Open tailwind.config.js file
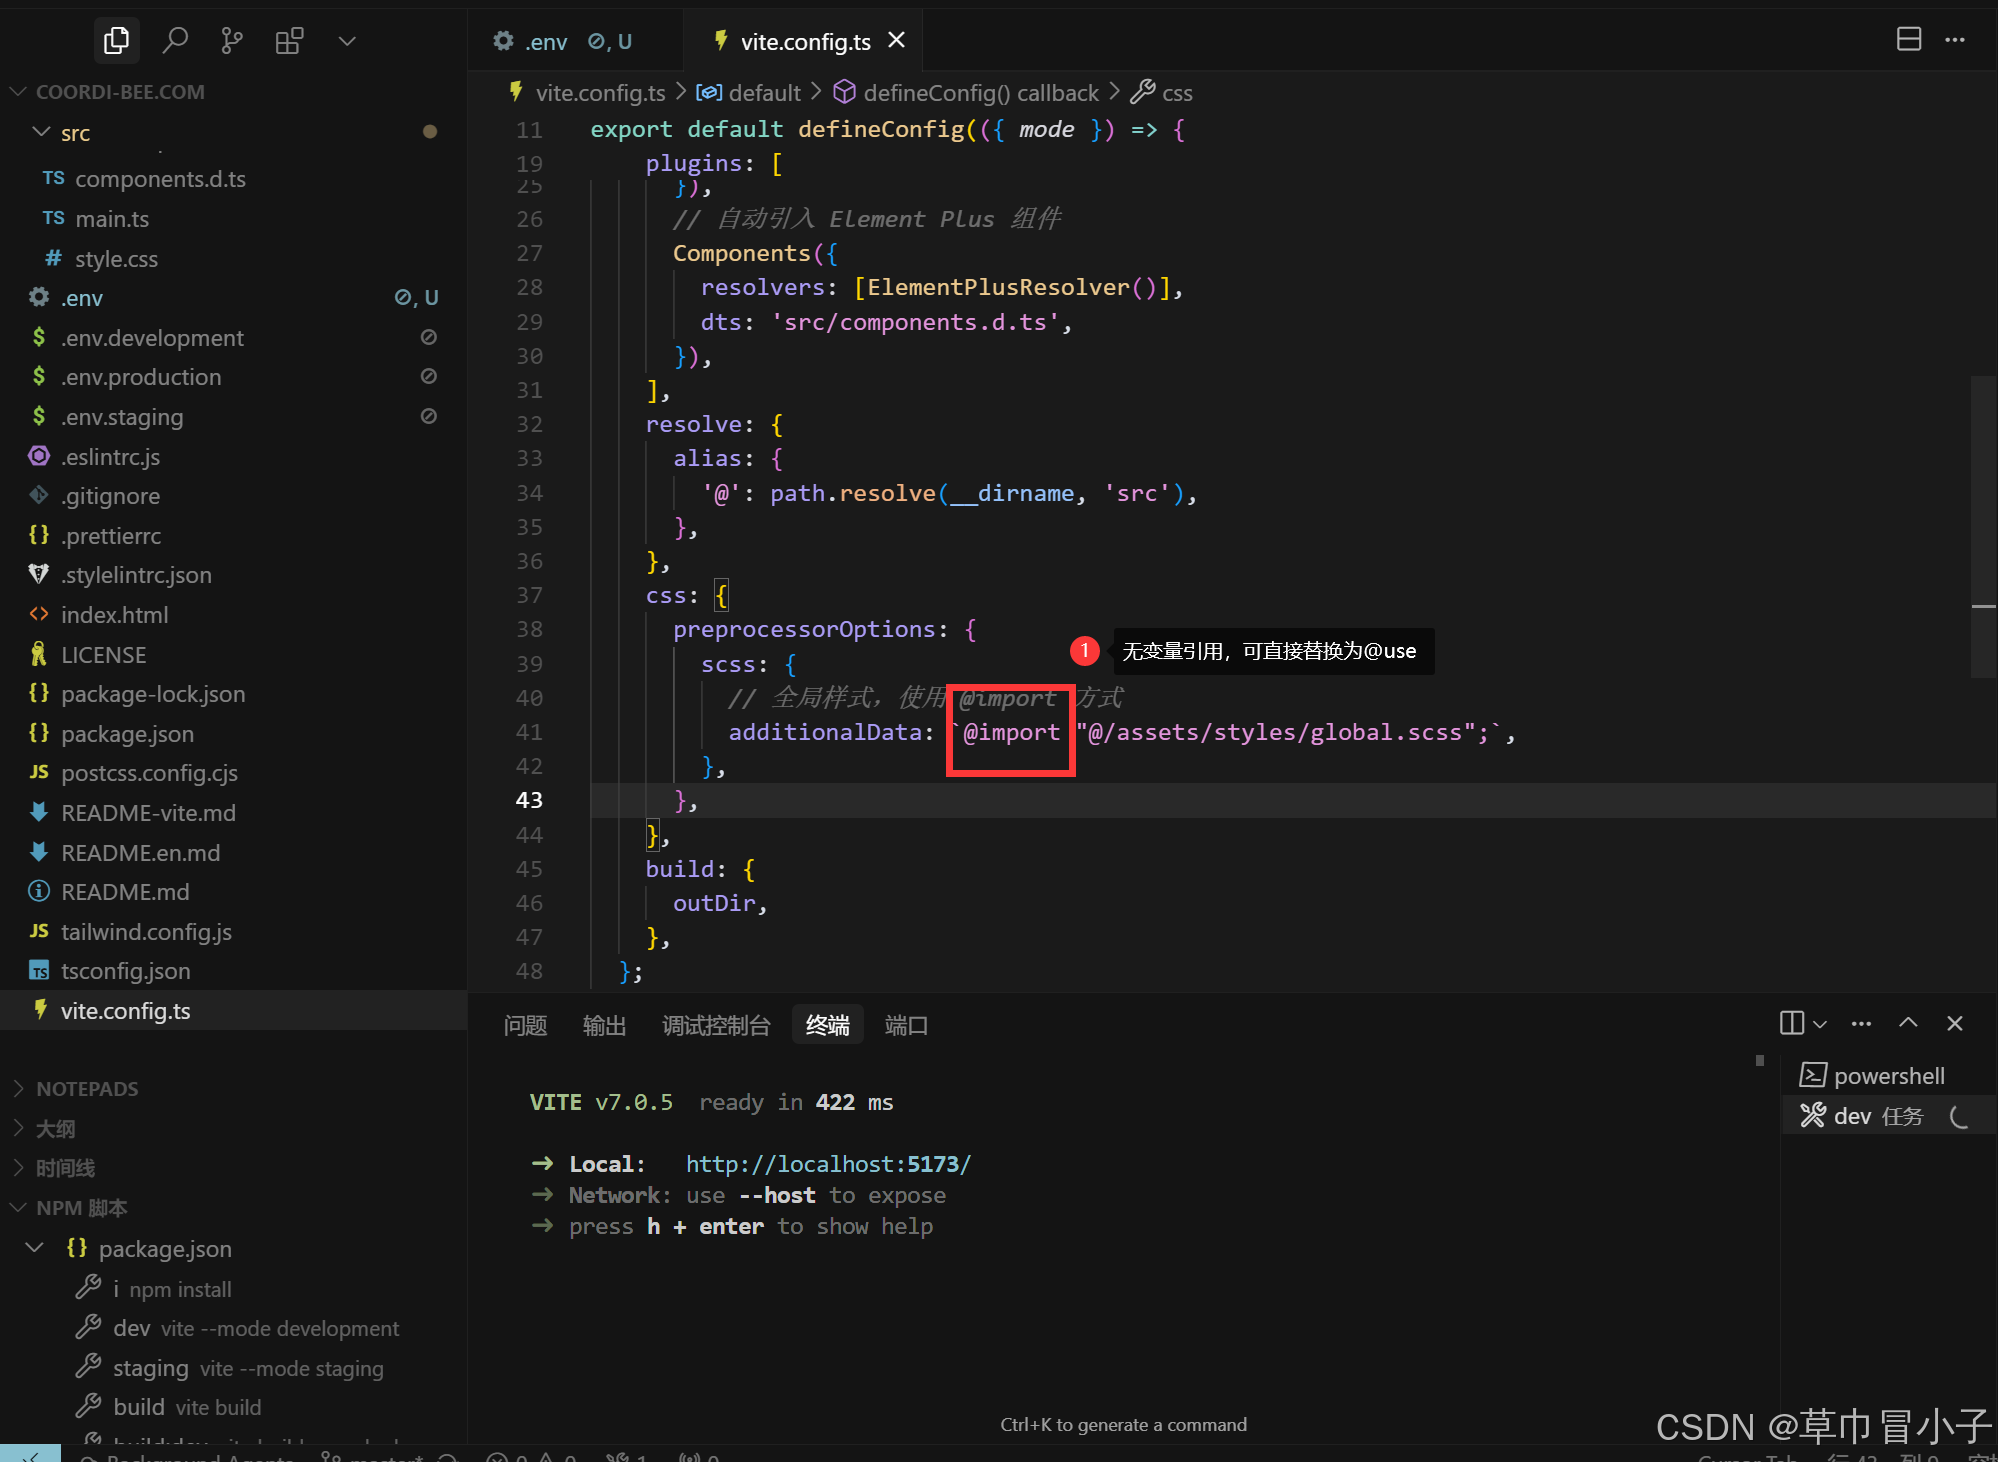This screenshot has width=1998, height=1462. pyautogui.click(x=234, y=932)
